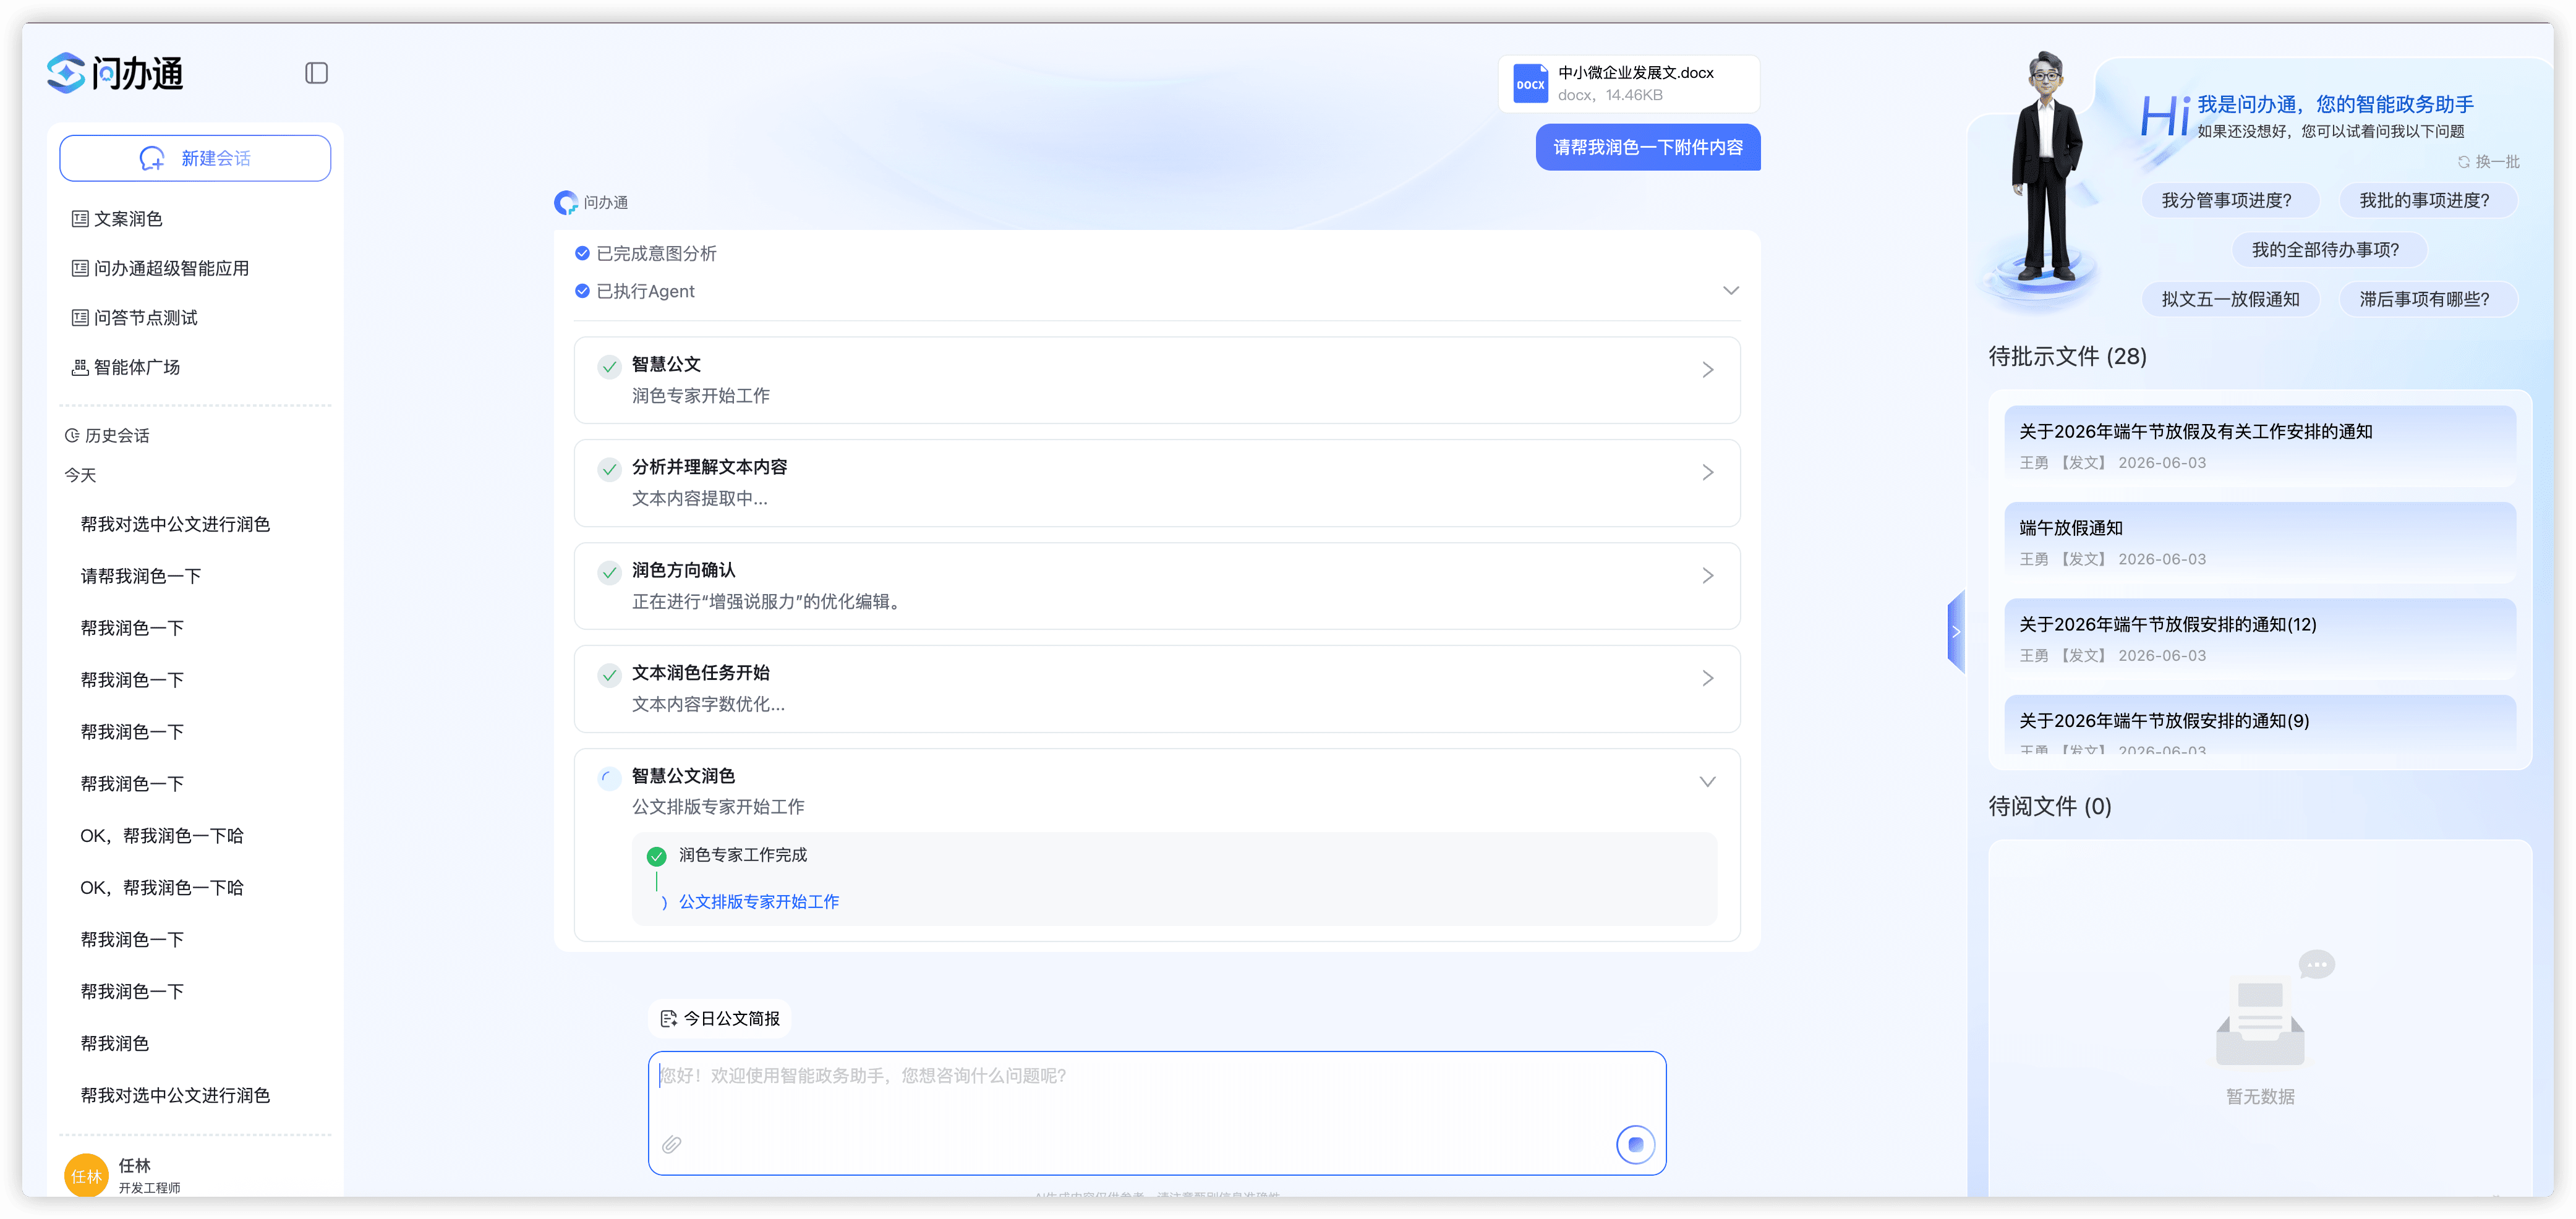Click the 问办通 assistant reply icon
Viewport: 2576px width, 1219px height.
[566, 203]
